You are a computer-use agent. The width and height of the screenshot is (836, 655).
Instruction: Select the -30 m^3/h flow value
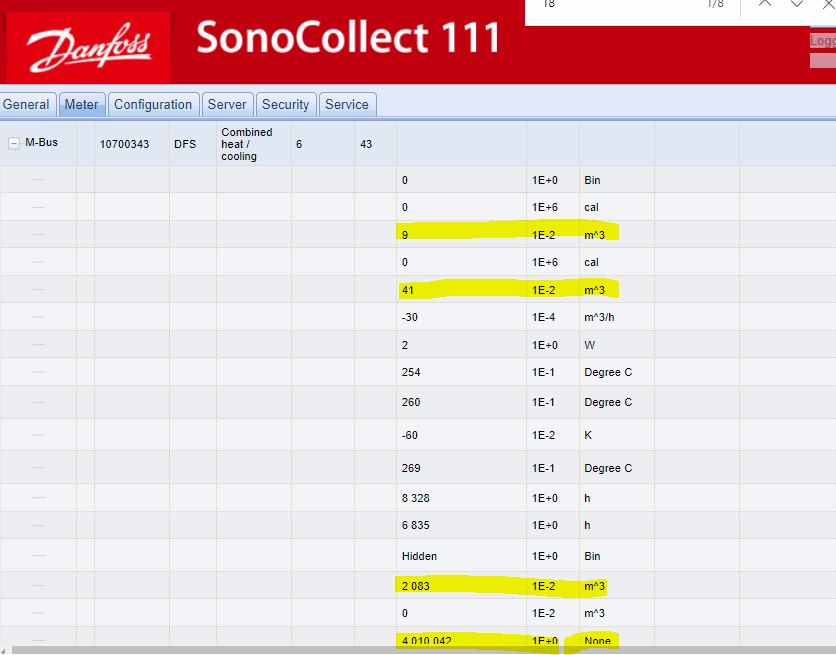point(411,317)
